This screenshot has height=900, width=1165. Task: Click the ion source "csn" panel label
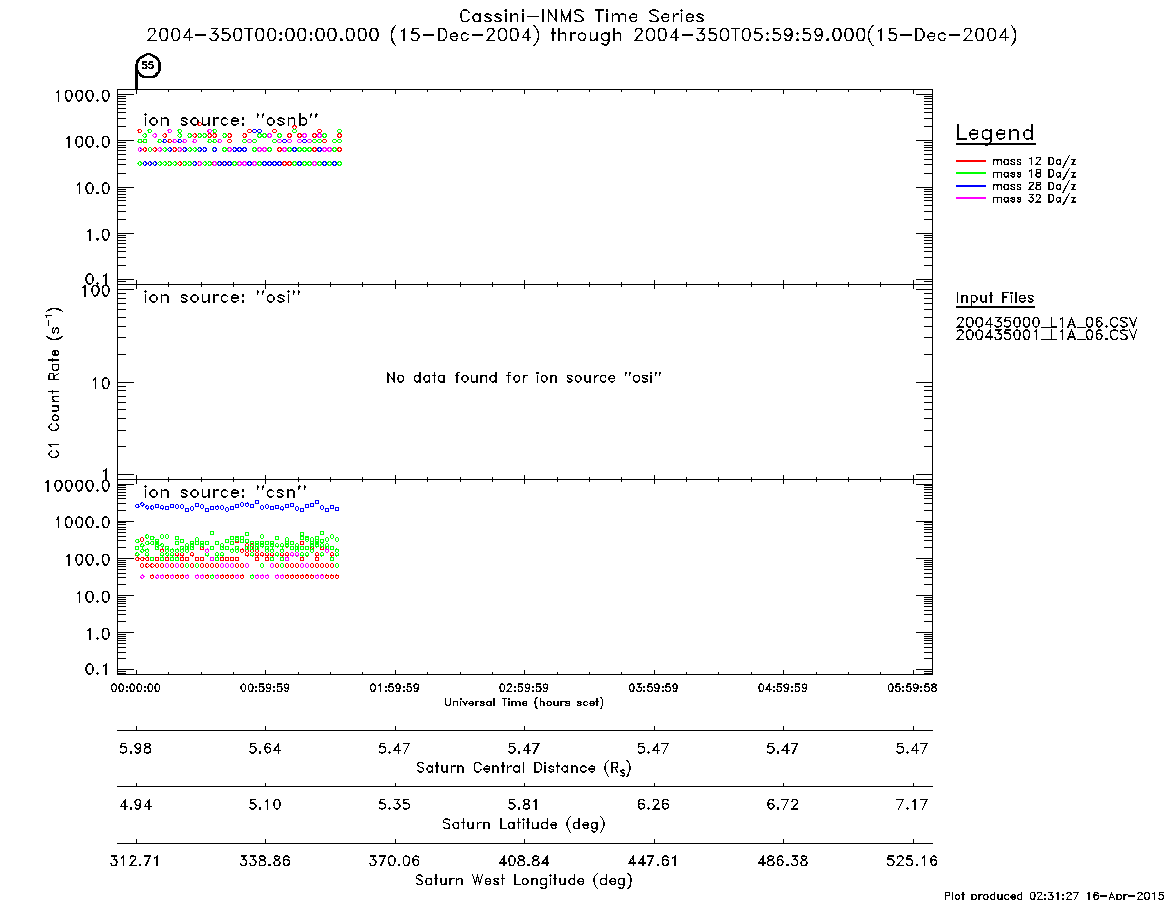pos(225,492)
